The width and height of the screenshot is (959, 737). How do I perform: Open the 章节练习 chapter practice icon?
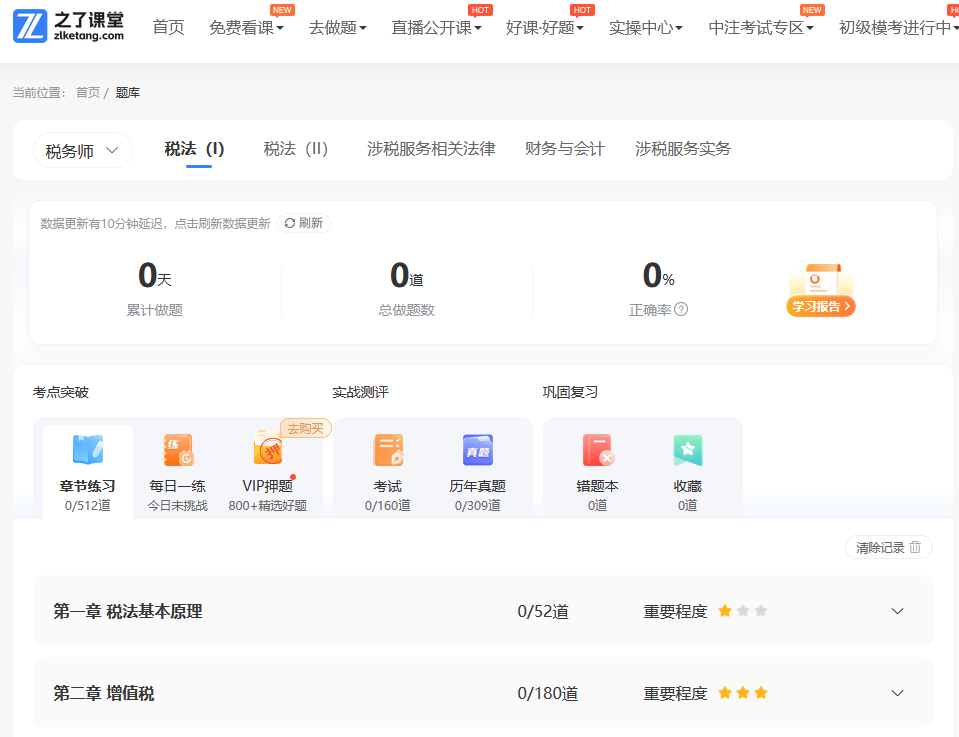coord(88,452)
